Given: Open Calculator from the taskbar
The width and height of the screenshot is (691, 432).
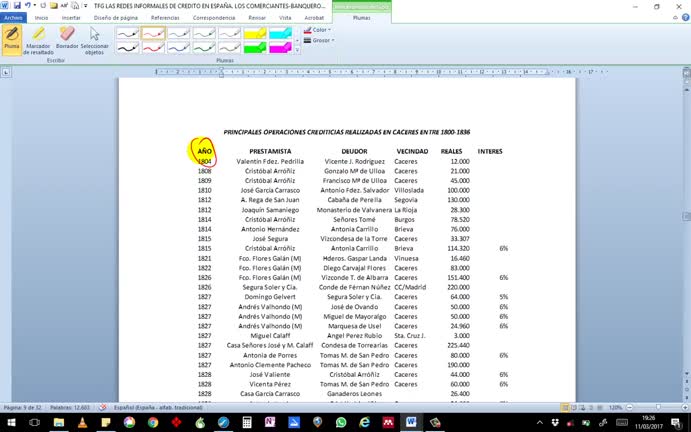Looking at the screenshot, I should [x=247, y=423].
